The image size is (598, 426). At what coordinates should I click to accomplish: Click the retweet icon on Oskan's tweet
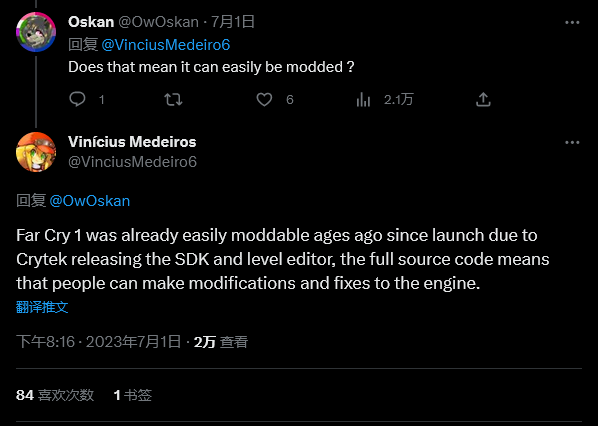173,100
